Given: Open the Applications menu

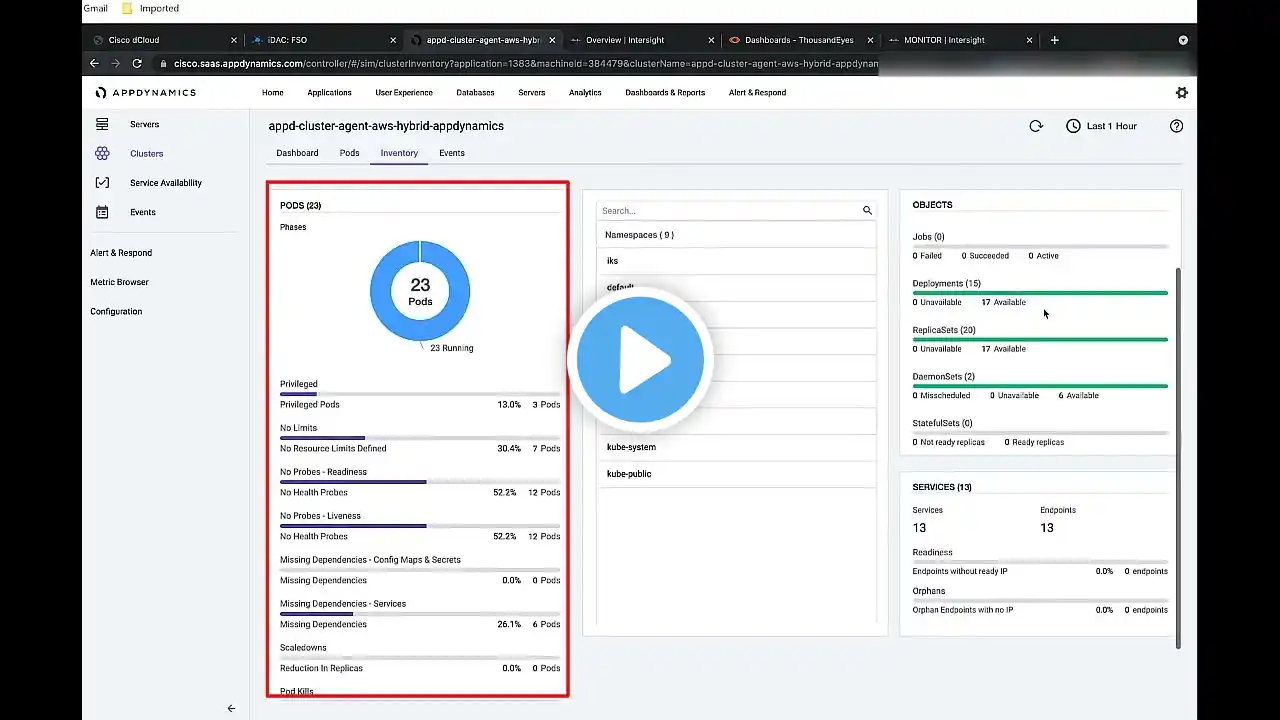Looking at the screenshot, I should (x=329, y=92).
